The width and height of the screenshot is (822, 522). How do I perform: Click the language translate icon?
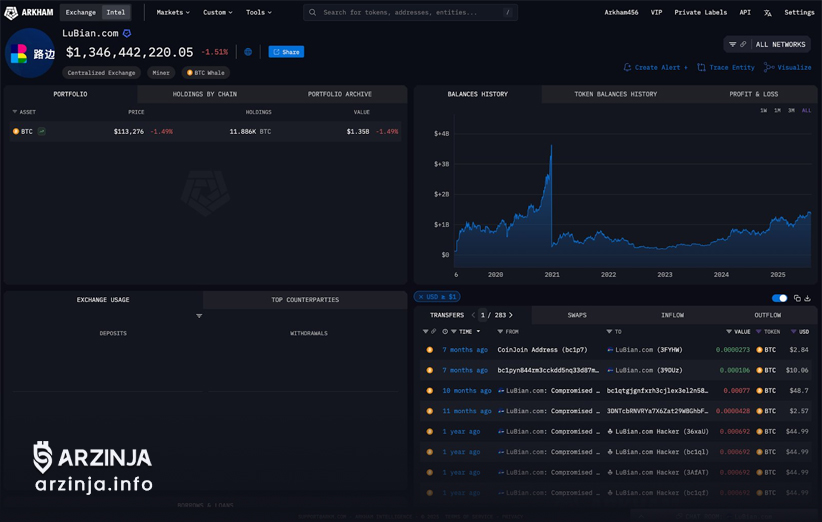(767, 13)
